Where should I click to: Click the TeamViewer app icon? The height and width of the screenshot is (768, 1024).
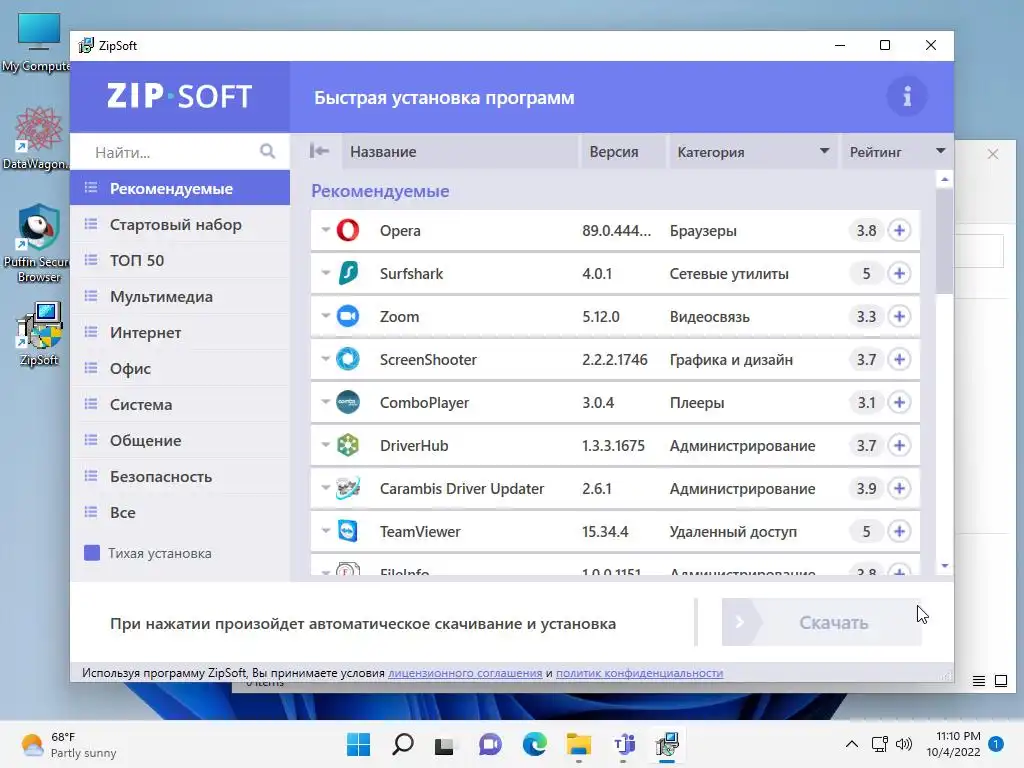348,532
